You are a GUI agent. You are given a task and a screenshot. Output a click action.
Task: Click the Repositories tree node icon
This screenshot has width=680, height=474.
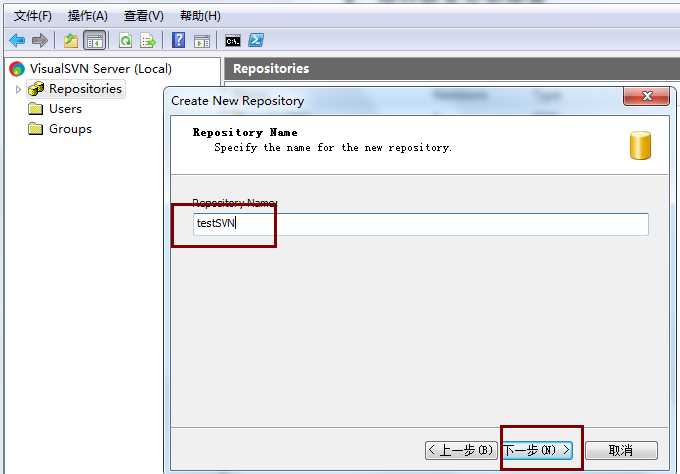pyautogui.click(x=36, y=89)
